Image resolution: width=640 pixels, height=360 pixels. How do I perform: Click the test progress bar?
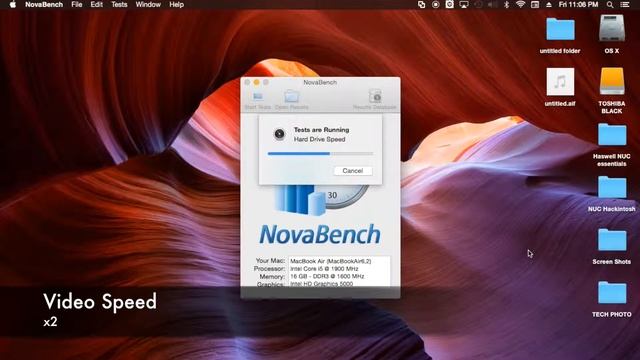(320, 154)
